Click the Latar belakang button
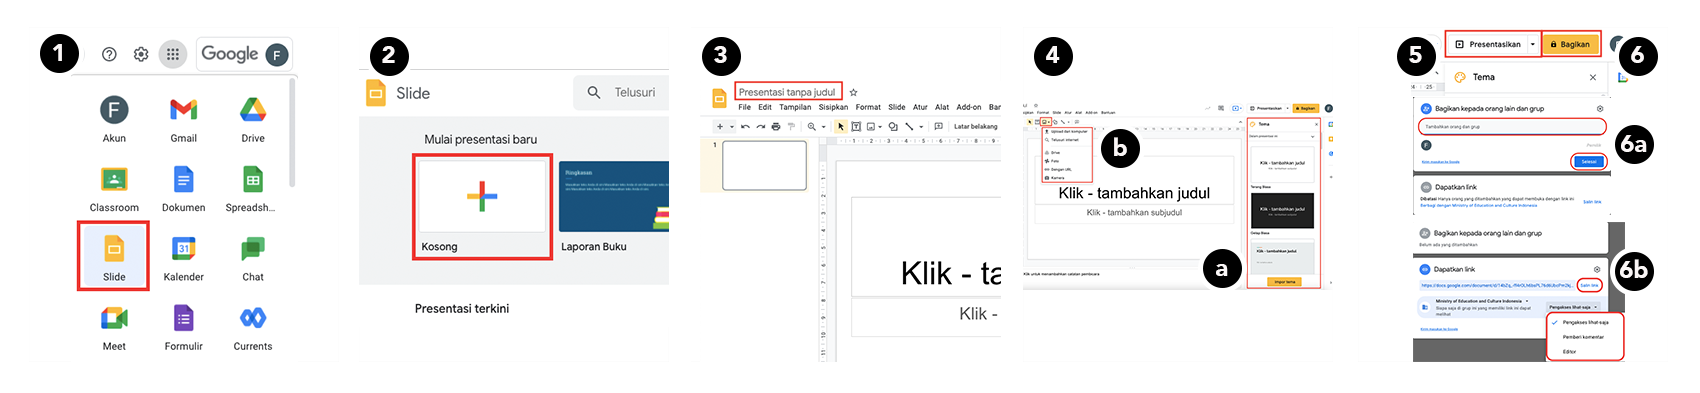This screenshot has width=1700, height=393. point(976,127)
